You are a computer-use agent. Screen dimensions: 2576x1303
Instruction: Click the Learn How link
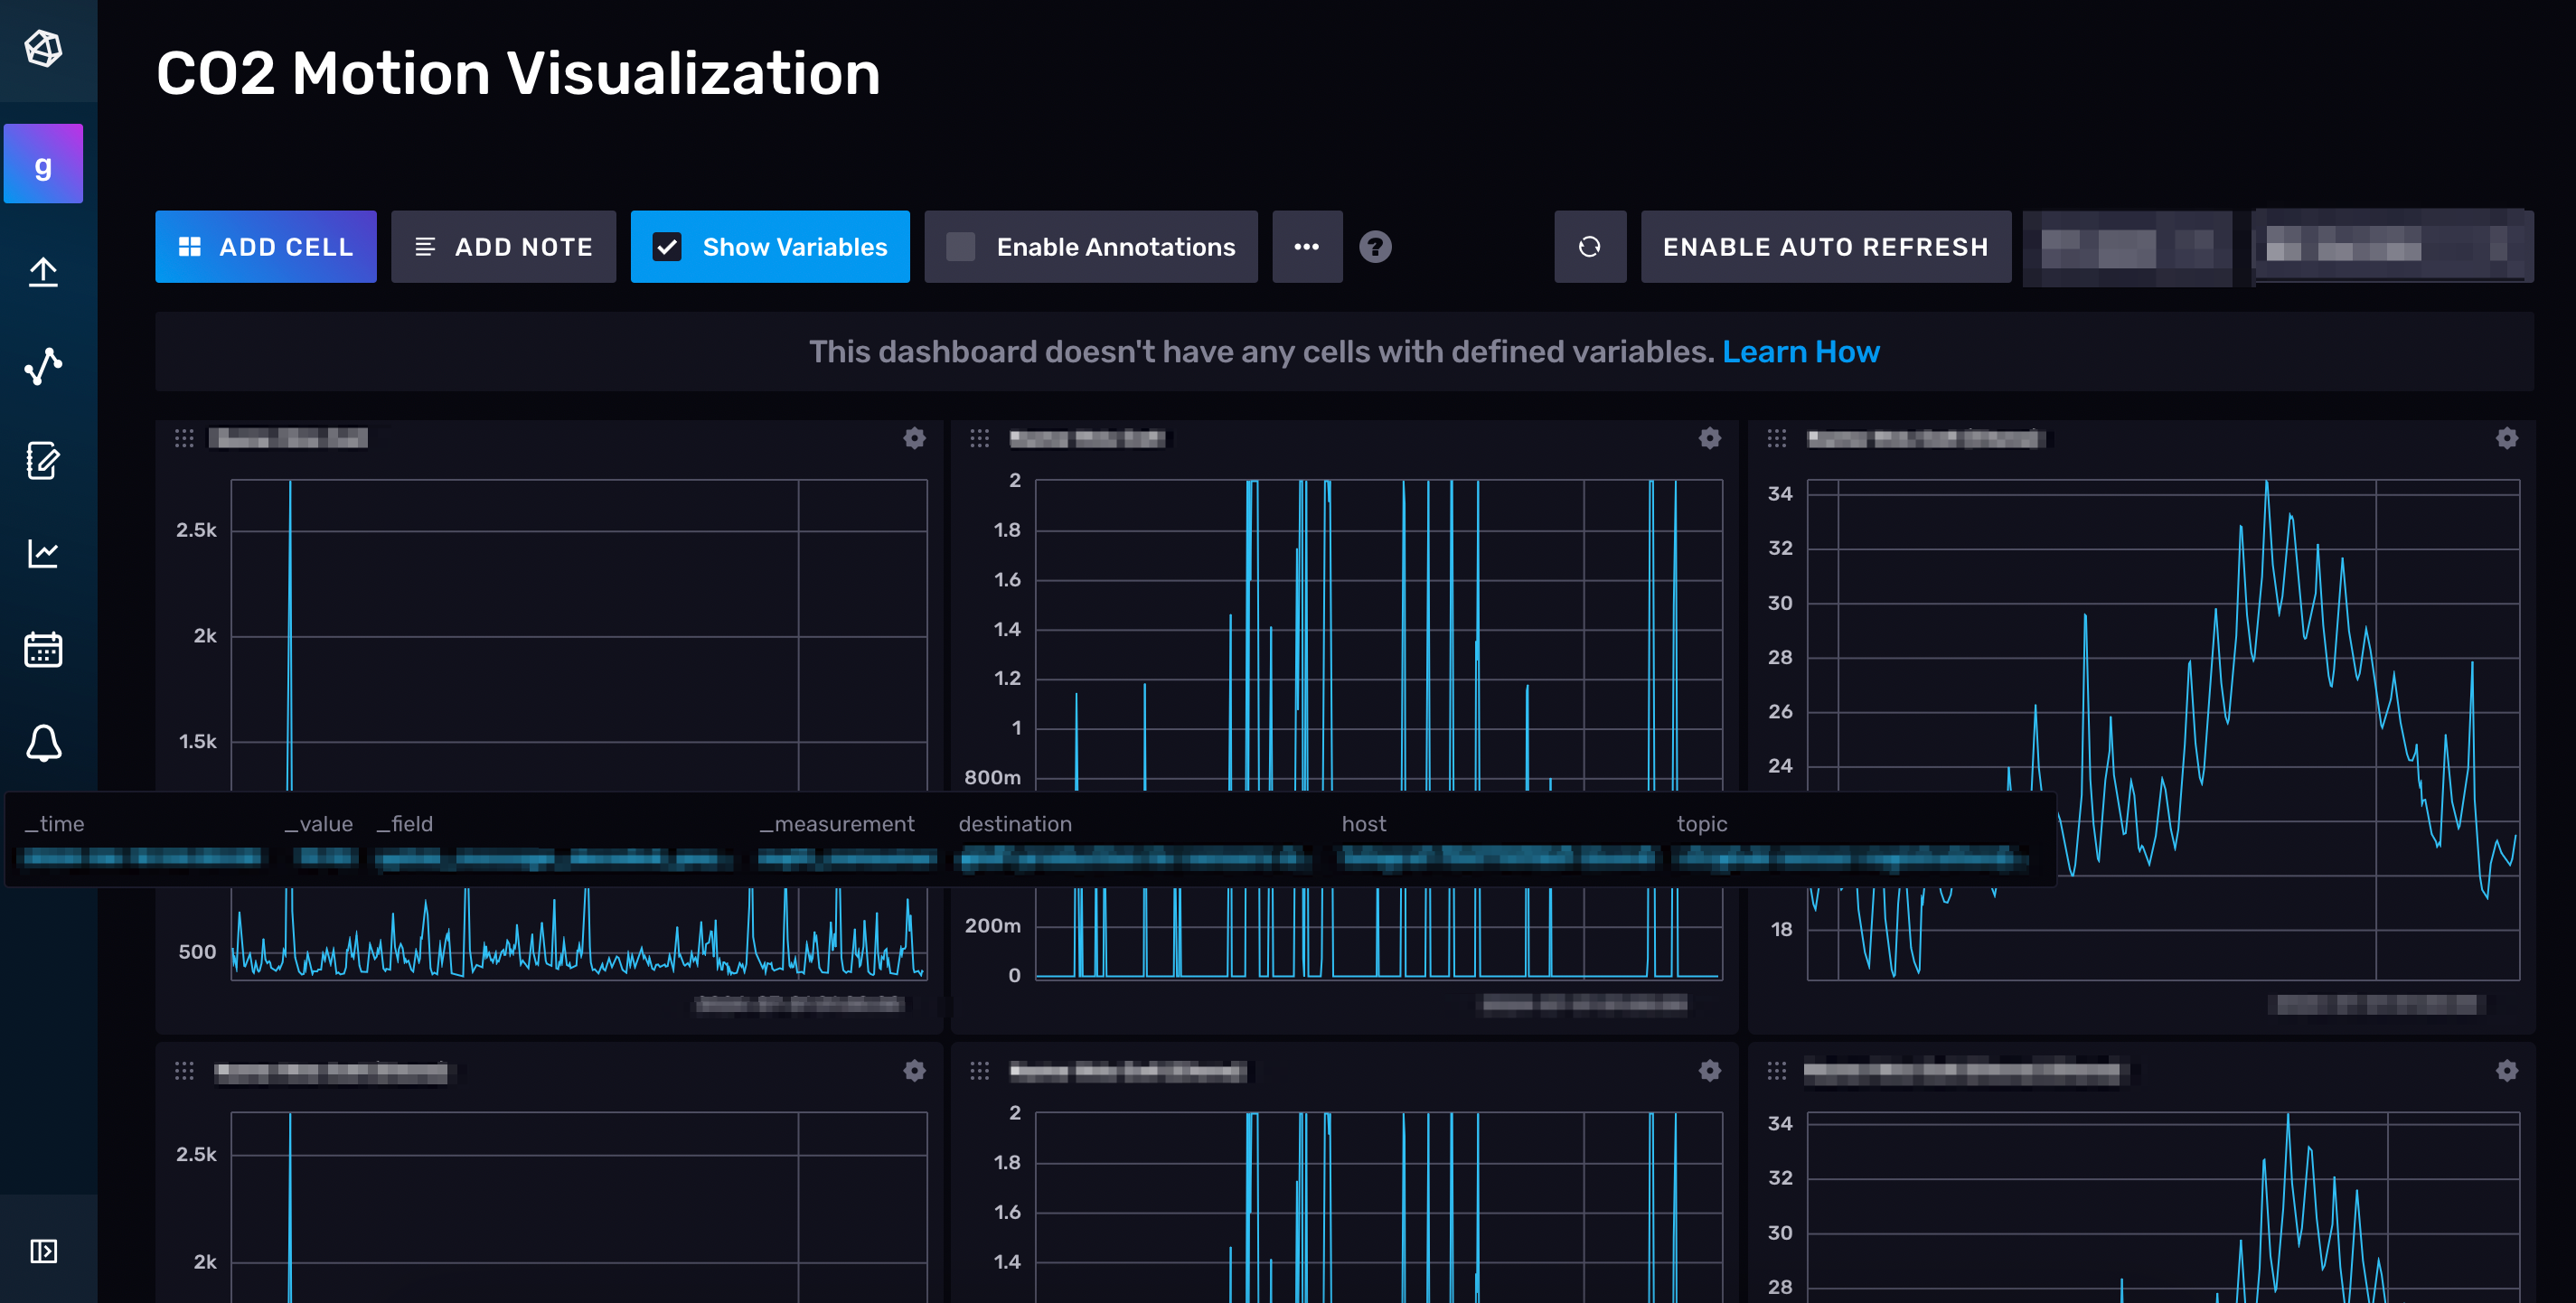pyautogui.click(x=1801, y=351)
